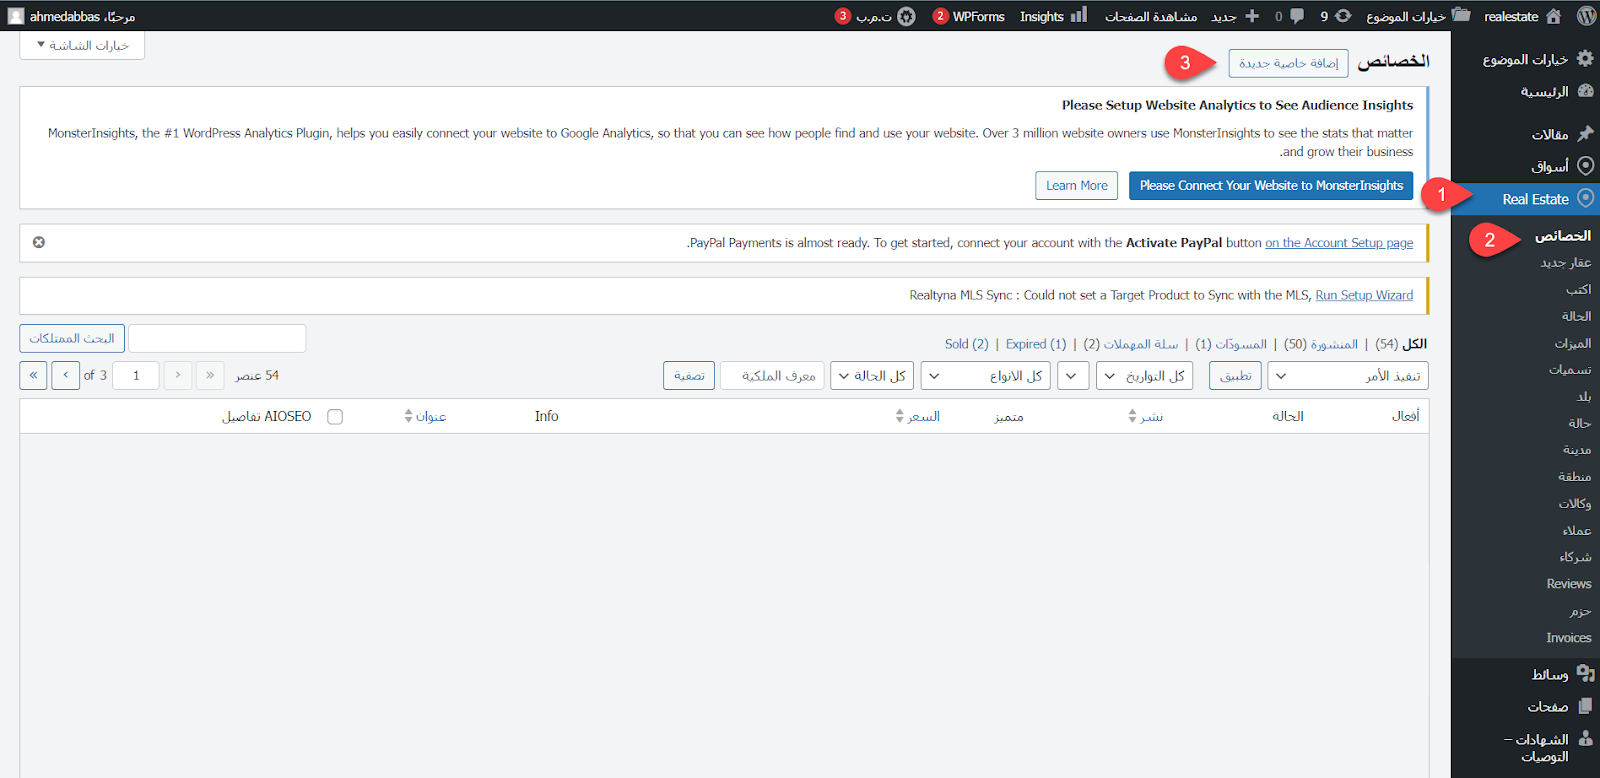Click the updates refresh icon
The width and height of the screenshot is (1600, 778).
pos(1343,16)
